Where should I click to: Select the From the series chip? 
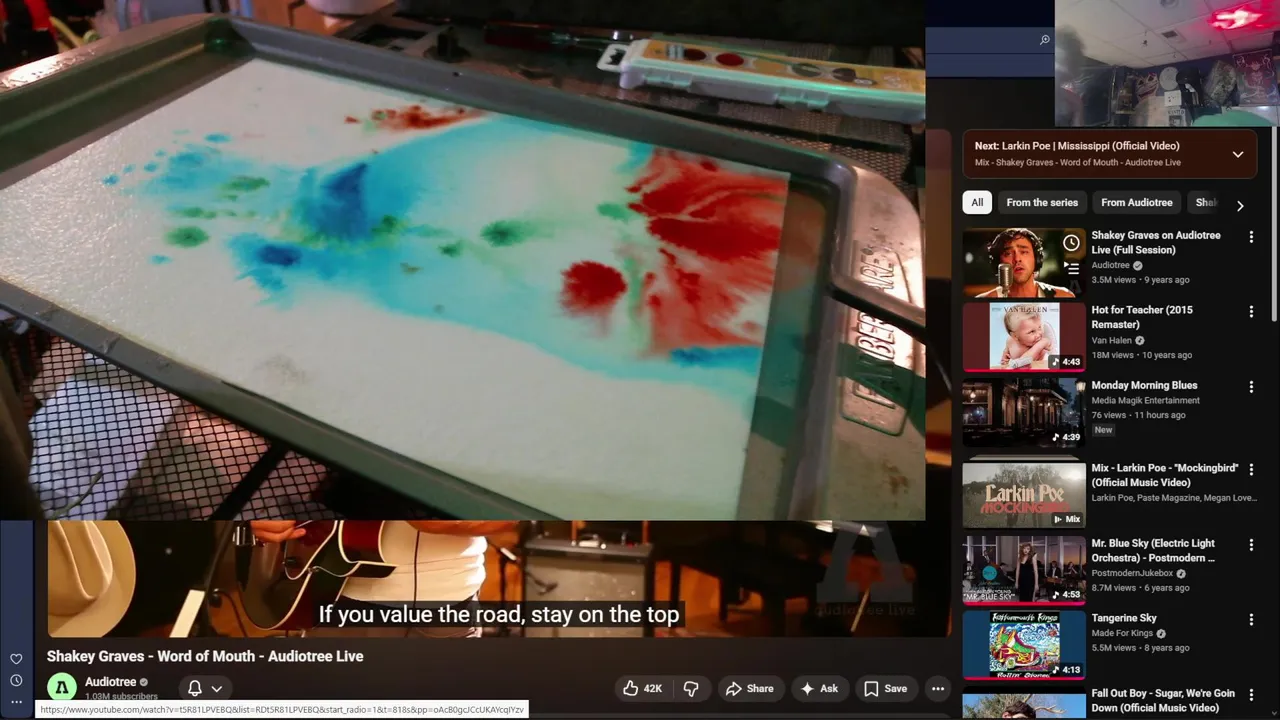pyautogui.click(x=1042, y=202)
